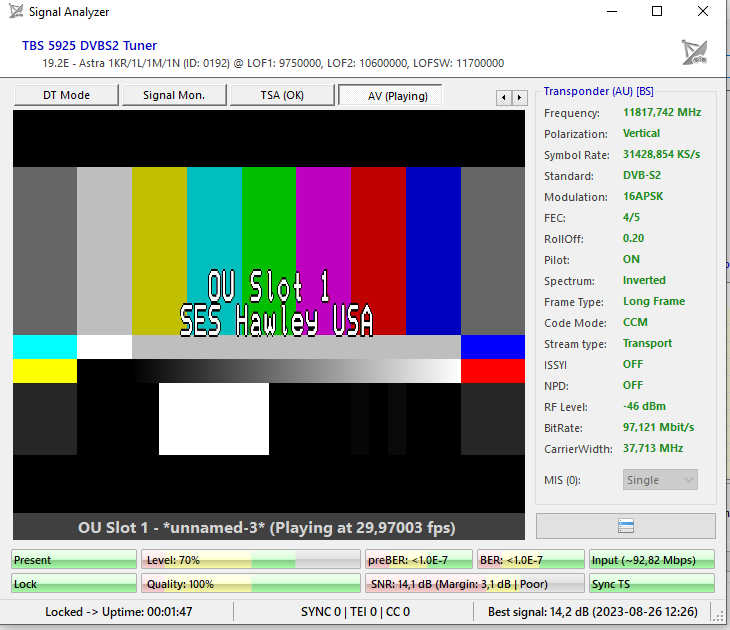Click the Quality 100% bar
This screenshot has width=730, height=630.
point(251,584)
